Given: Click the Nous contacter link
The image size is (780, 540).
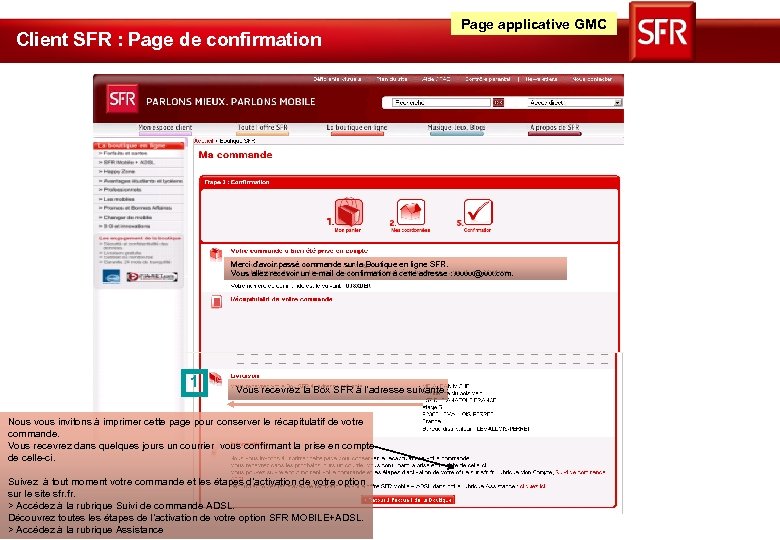Looking at the screenshot, I should click(x=592, y=79).
